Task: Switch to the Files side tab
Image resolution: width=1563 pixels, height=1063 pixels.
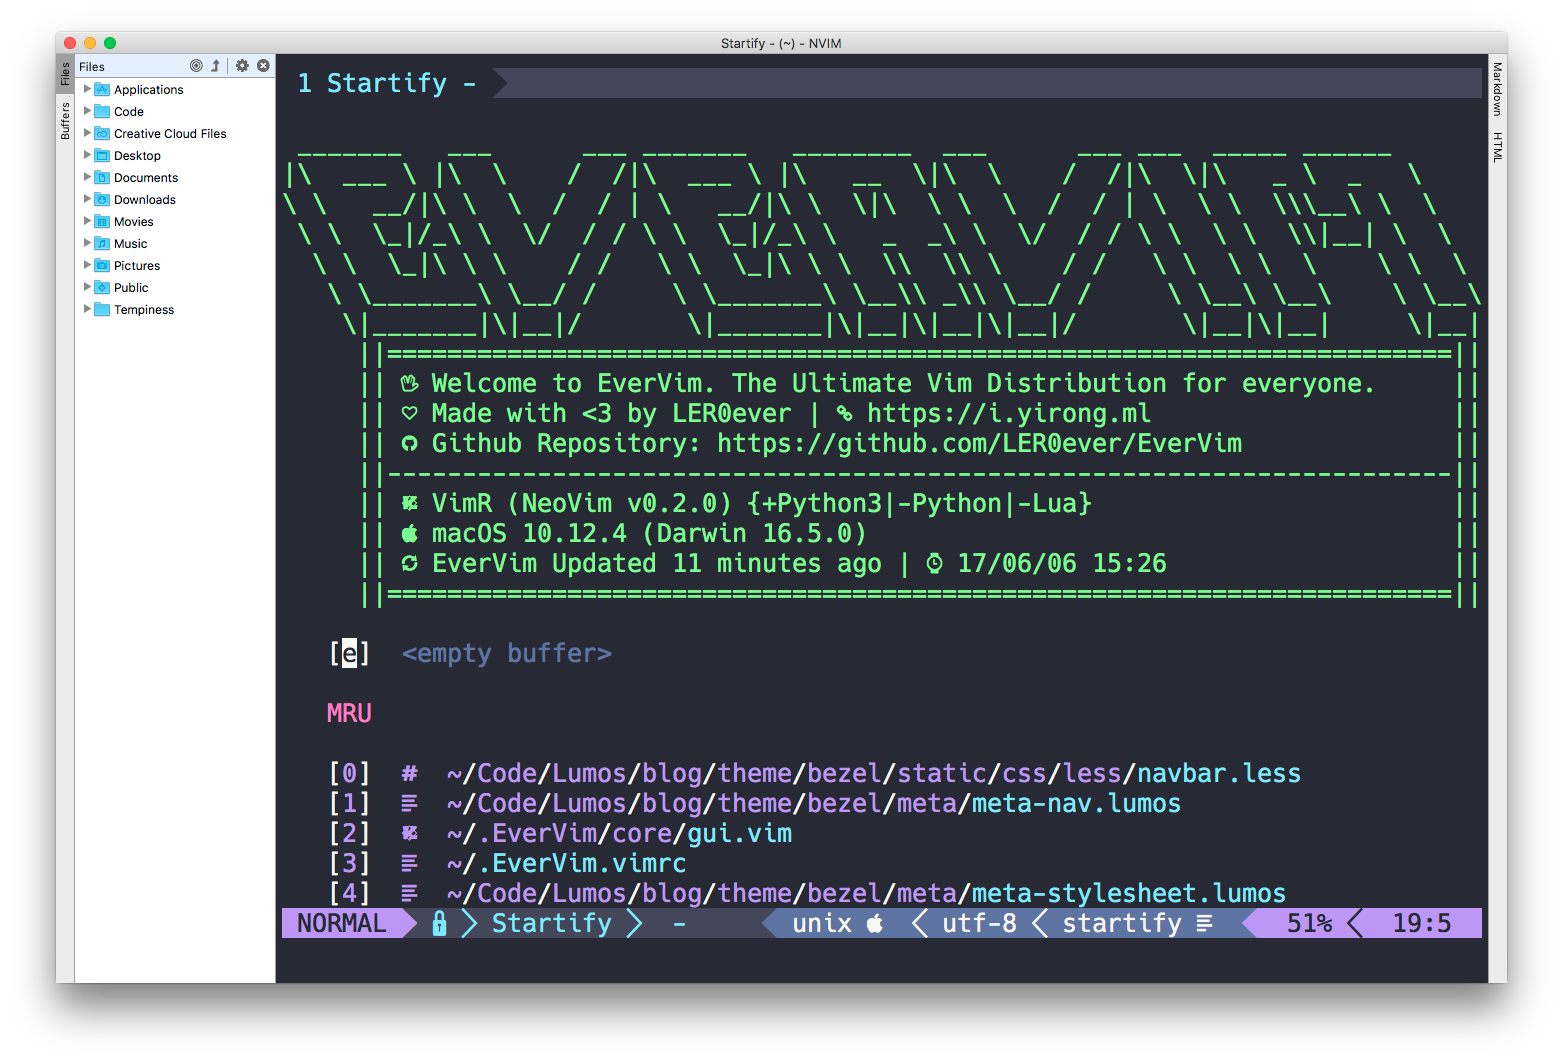Action: click(65, 74)
